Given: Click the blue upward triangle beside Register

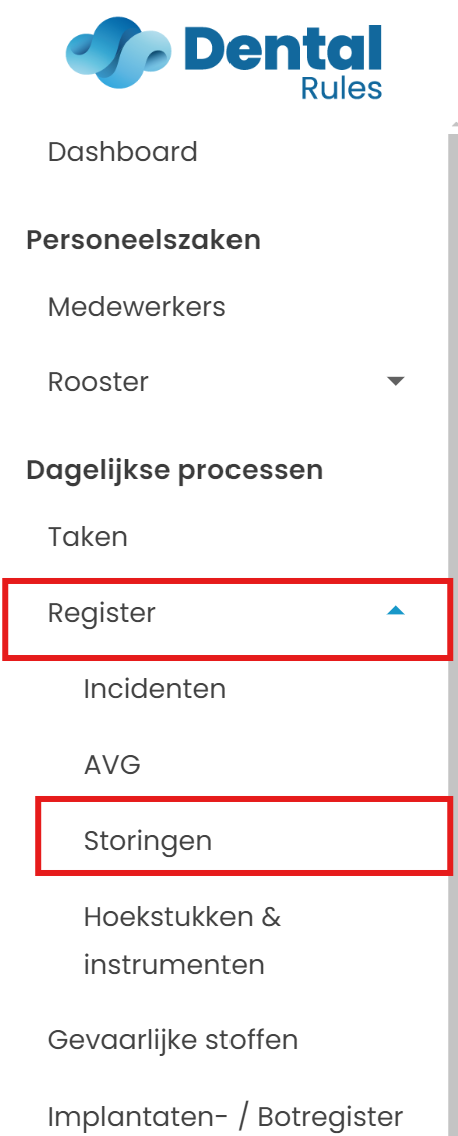Looking at the screenshot, I should point(395,611).
